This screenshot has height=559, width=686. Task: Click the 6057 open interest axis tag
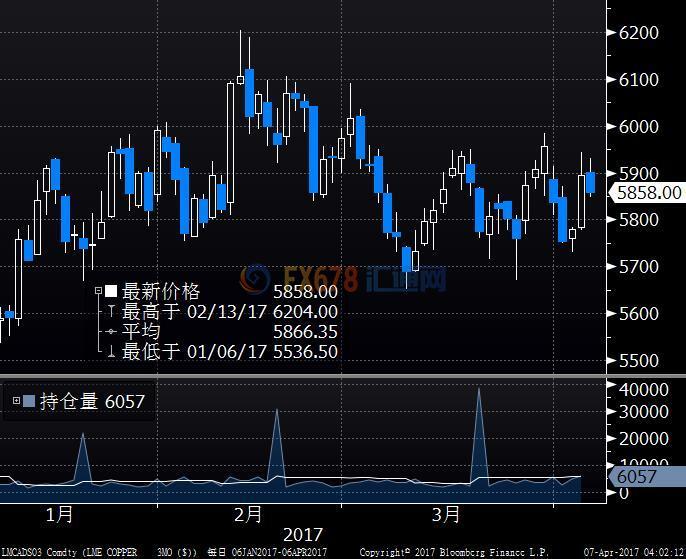coord(638,477)
